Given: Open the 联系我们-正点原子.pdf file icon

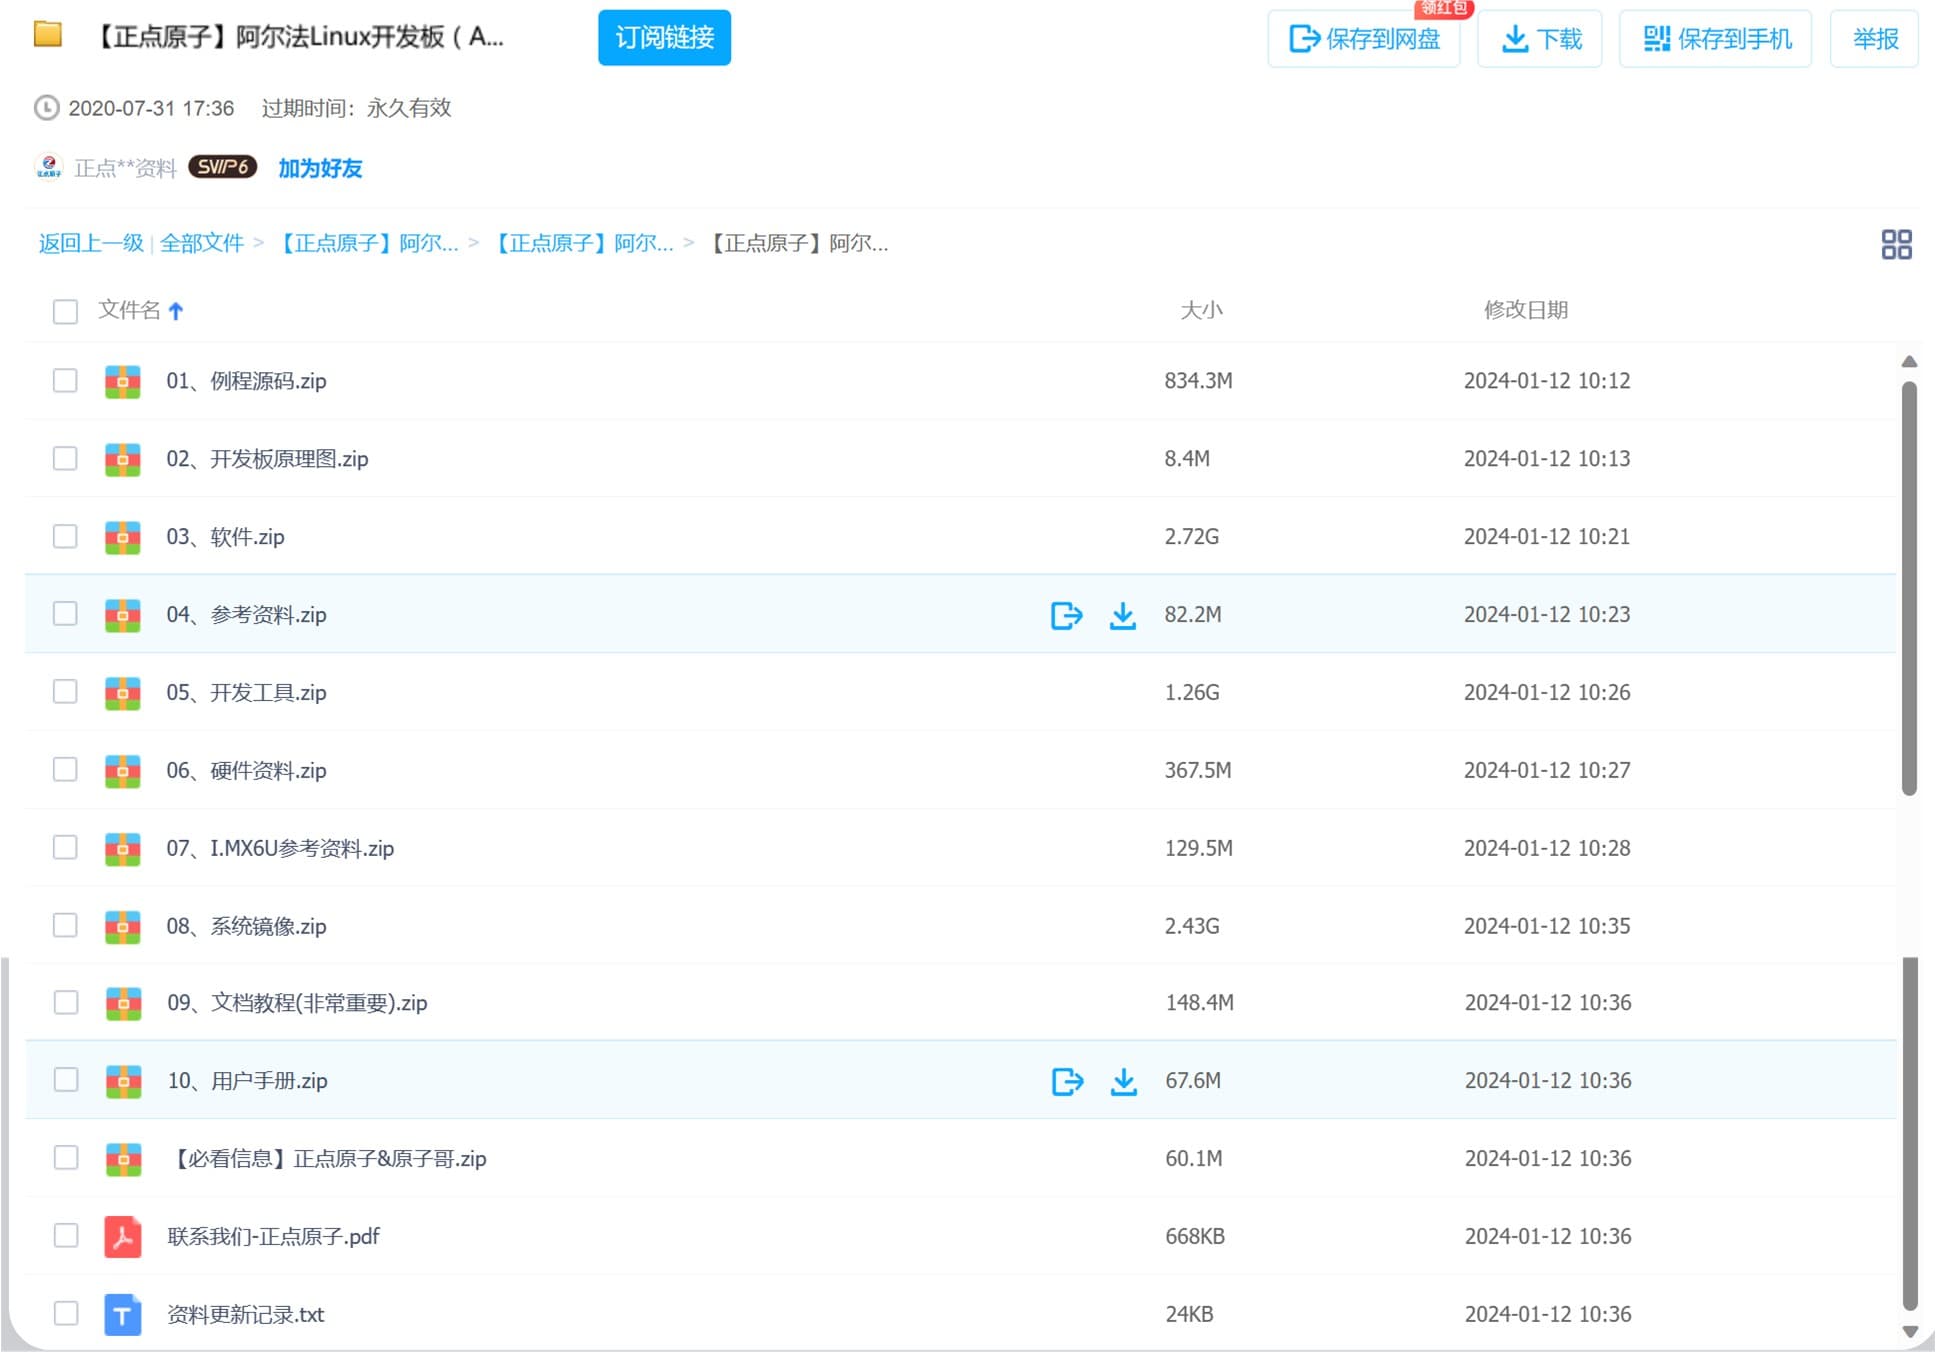Looking at the screenshot, I should (x=122, y=1236).
